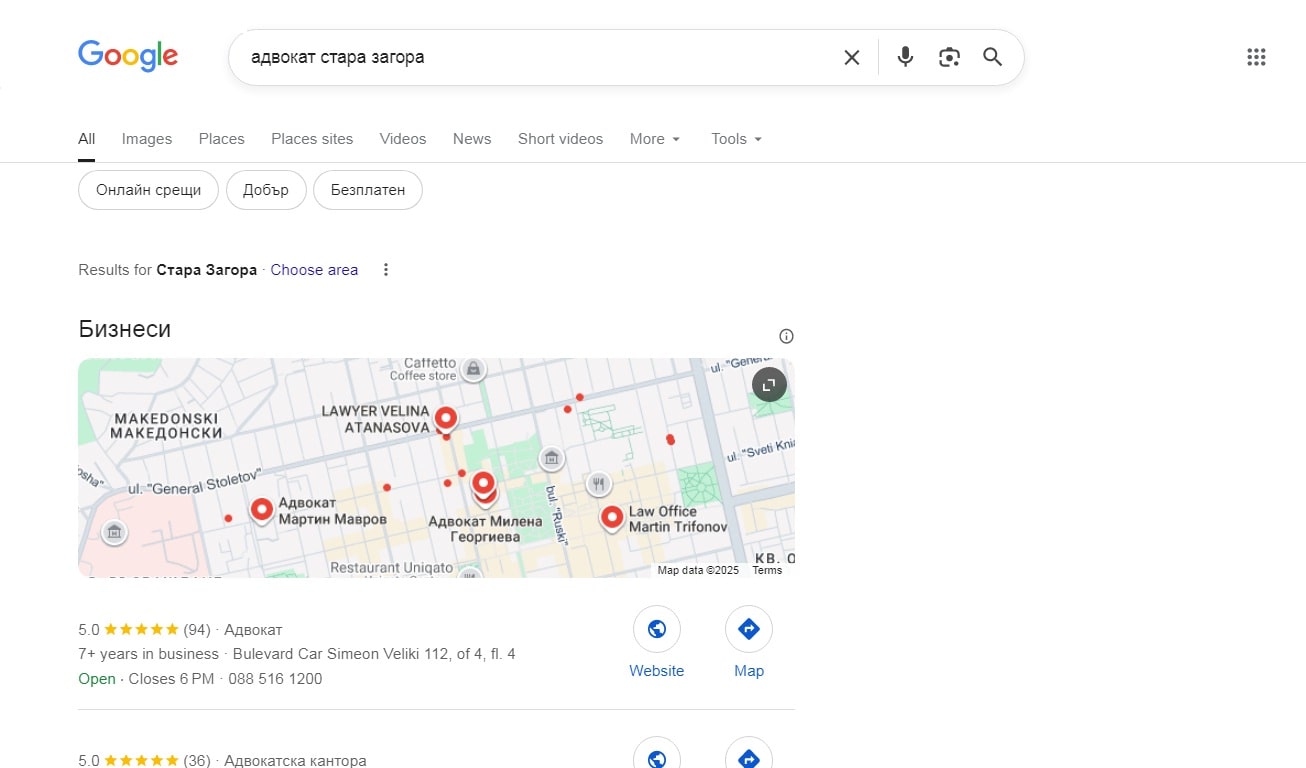Expand the More search categories dropdown

[x=655, y=139]
